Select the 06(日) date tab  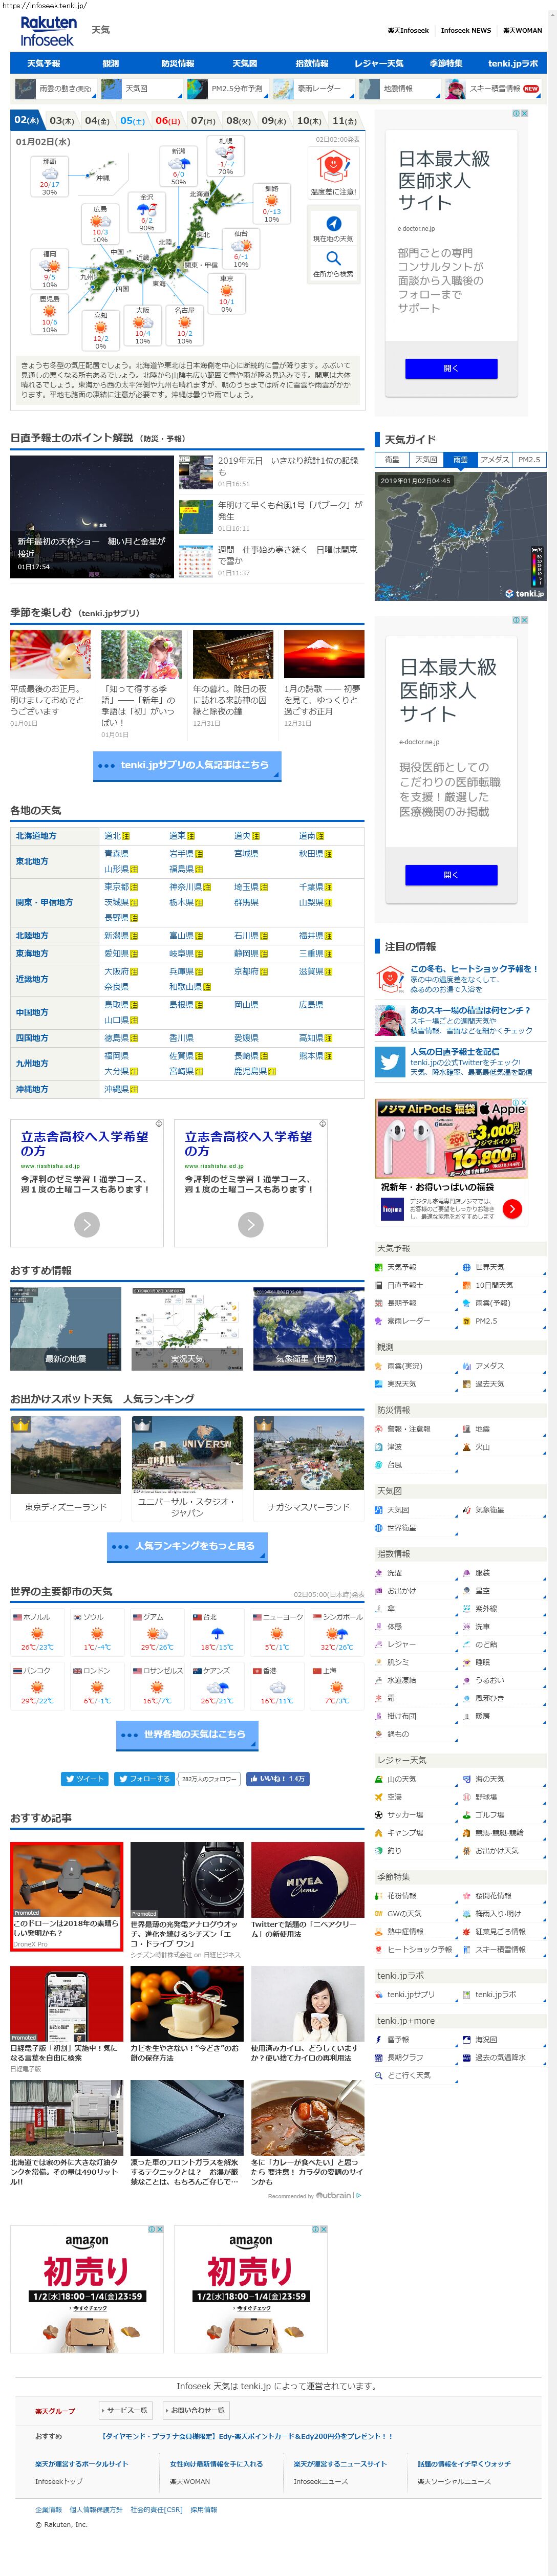(x=168, y=121)
